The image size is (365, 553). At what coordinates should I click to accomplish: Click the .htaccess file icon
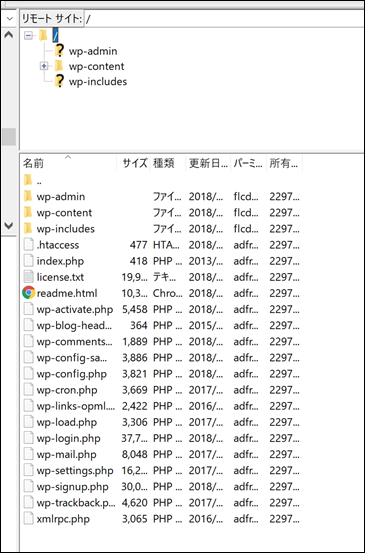pos(29,245)
